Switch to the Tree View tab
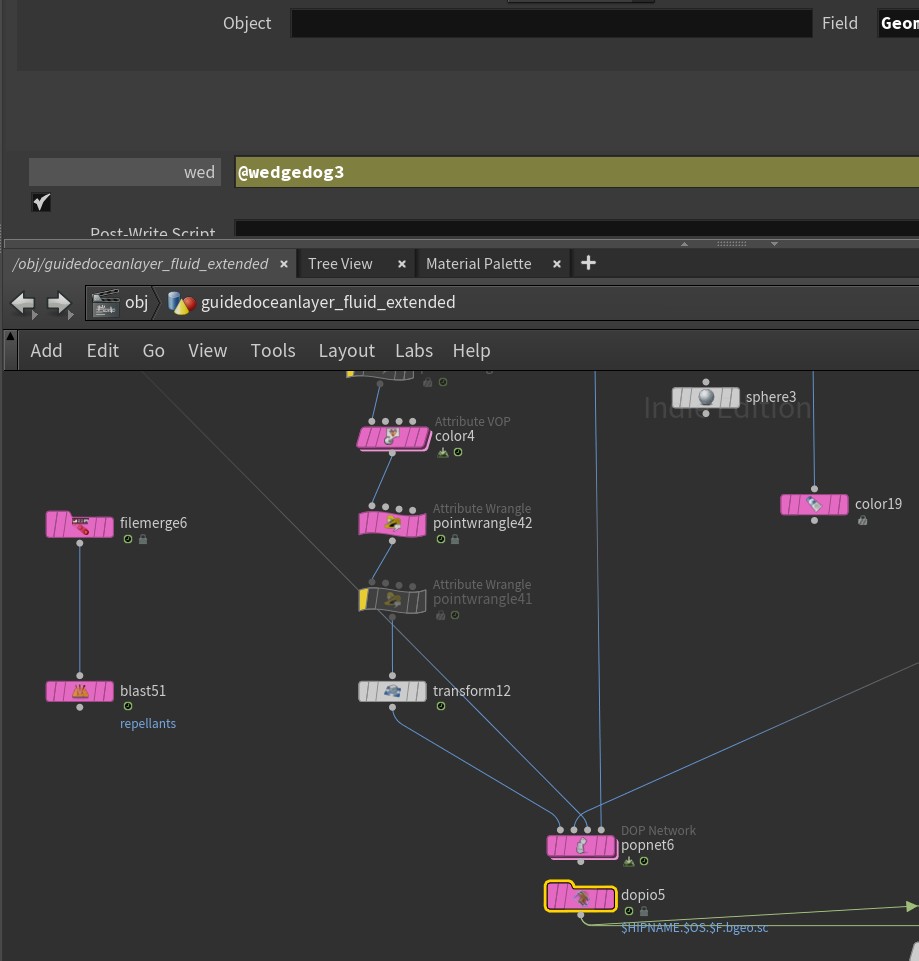This screenshot has height=961, width=919. click(x=340, y=264)
